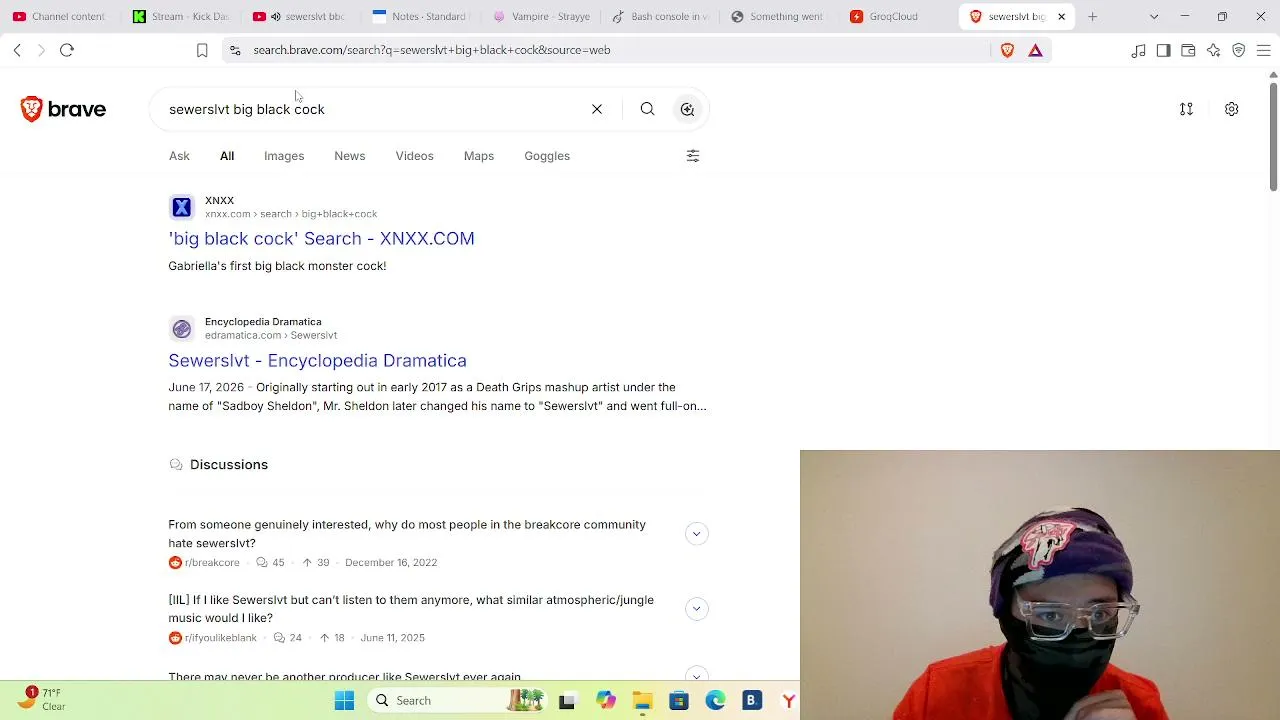
Task: Launch Copilot from the taskbar
Action: click(605, 701)
